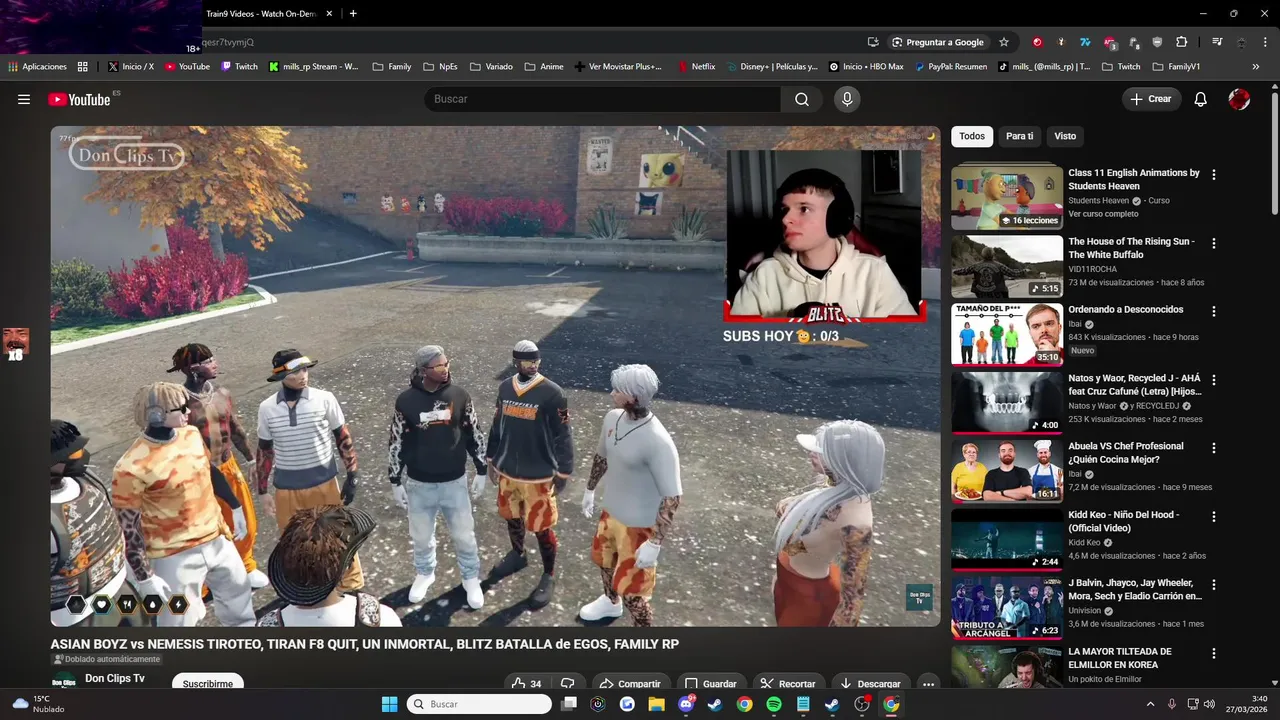Click the magnifier search button
The image size is (1280, 720).
coord(802,99)
